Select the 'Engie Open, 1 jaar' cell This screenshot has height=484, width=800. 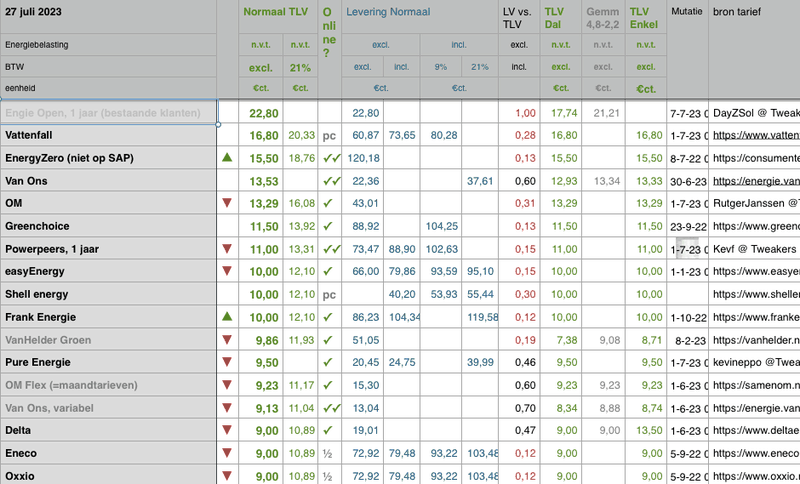(x=108, y=113)
